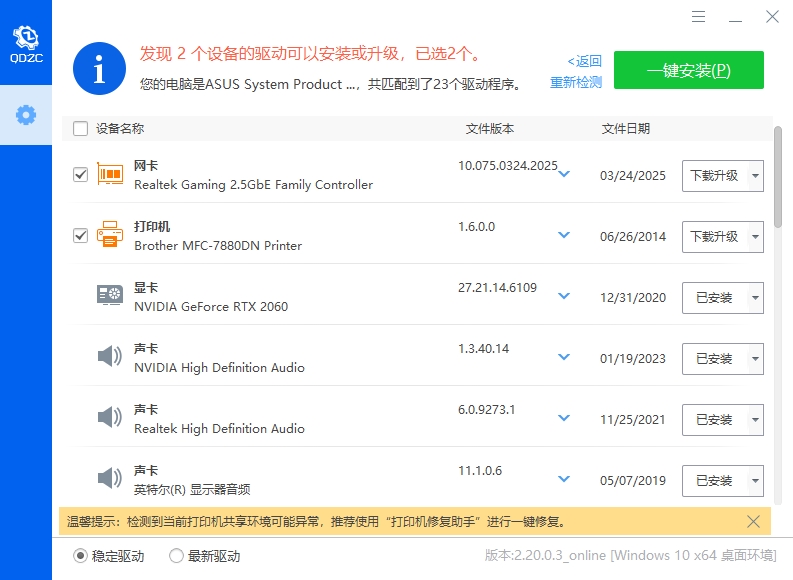Click the printer icon for Brother MFC-7880DN
The height and width of the screenshot is (580, 793).
coord(110,234)
